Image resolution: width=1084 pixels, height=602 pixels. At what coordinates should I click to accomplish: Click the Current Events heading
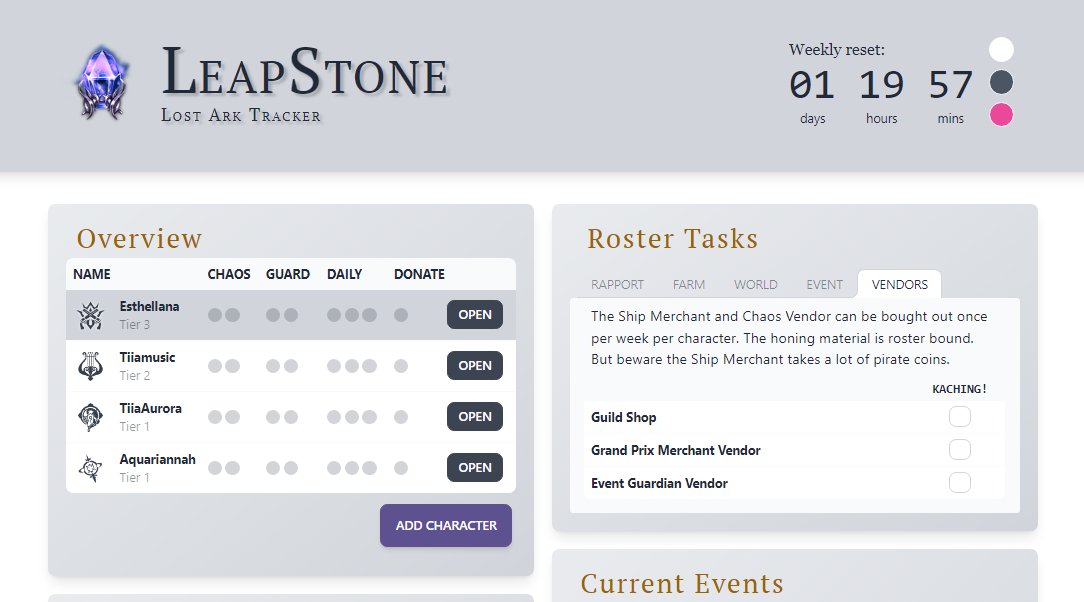click(x=682, y=583)
